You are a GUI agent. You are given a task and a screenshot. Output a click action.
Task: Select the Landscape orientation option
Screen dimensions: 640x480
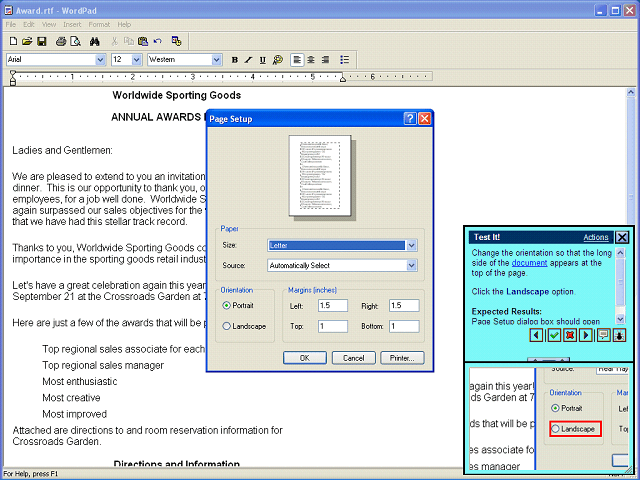(x=227, y=325)
